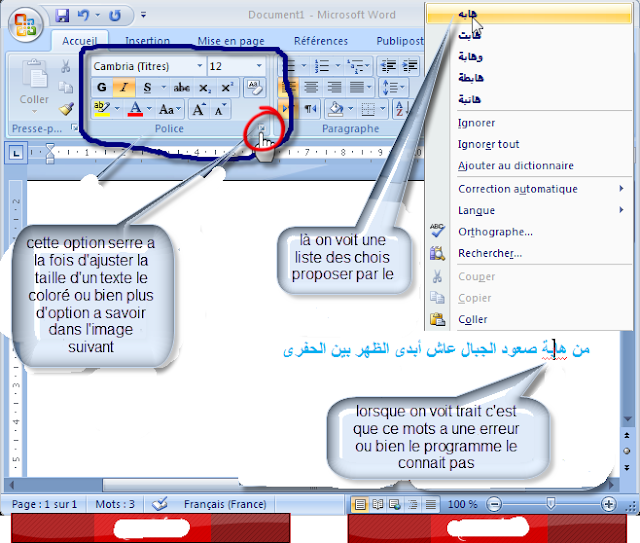Viewport: 640px width, 543px height.
Task: Select the format painter brush
Action: point(66,109)
